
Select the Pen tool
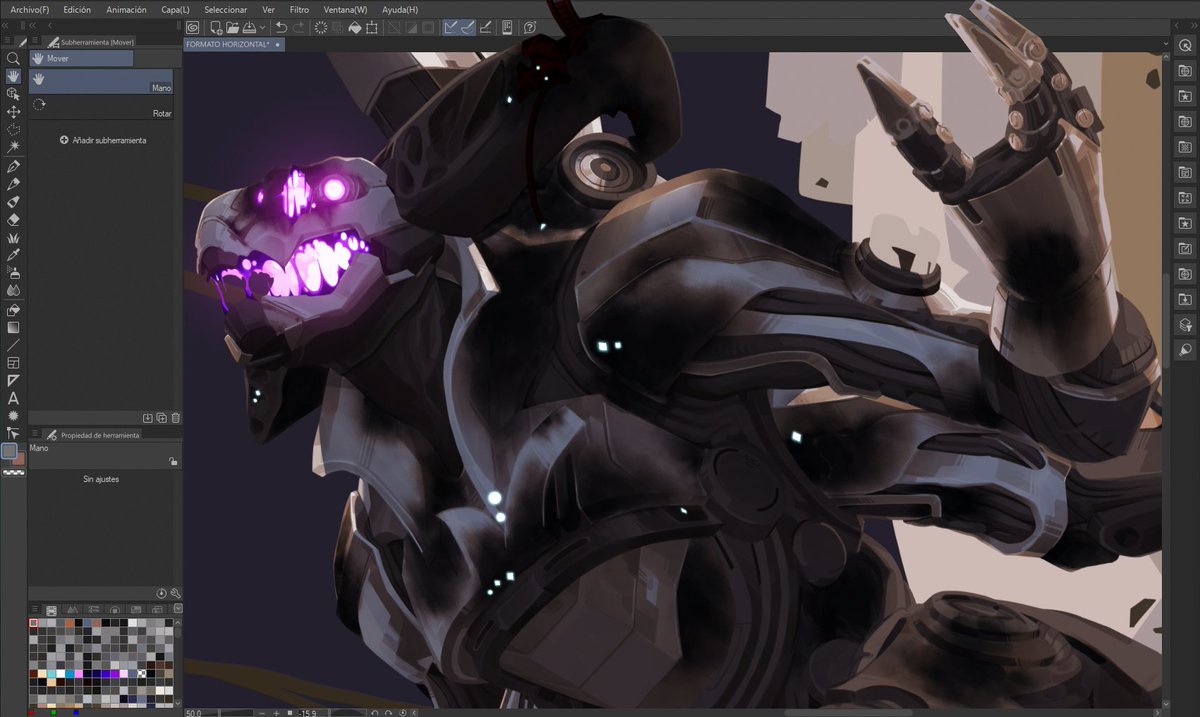[x=14, y=165]
